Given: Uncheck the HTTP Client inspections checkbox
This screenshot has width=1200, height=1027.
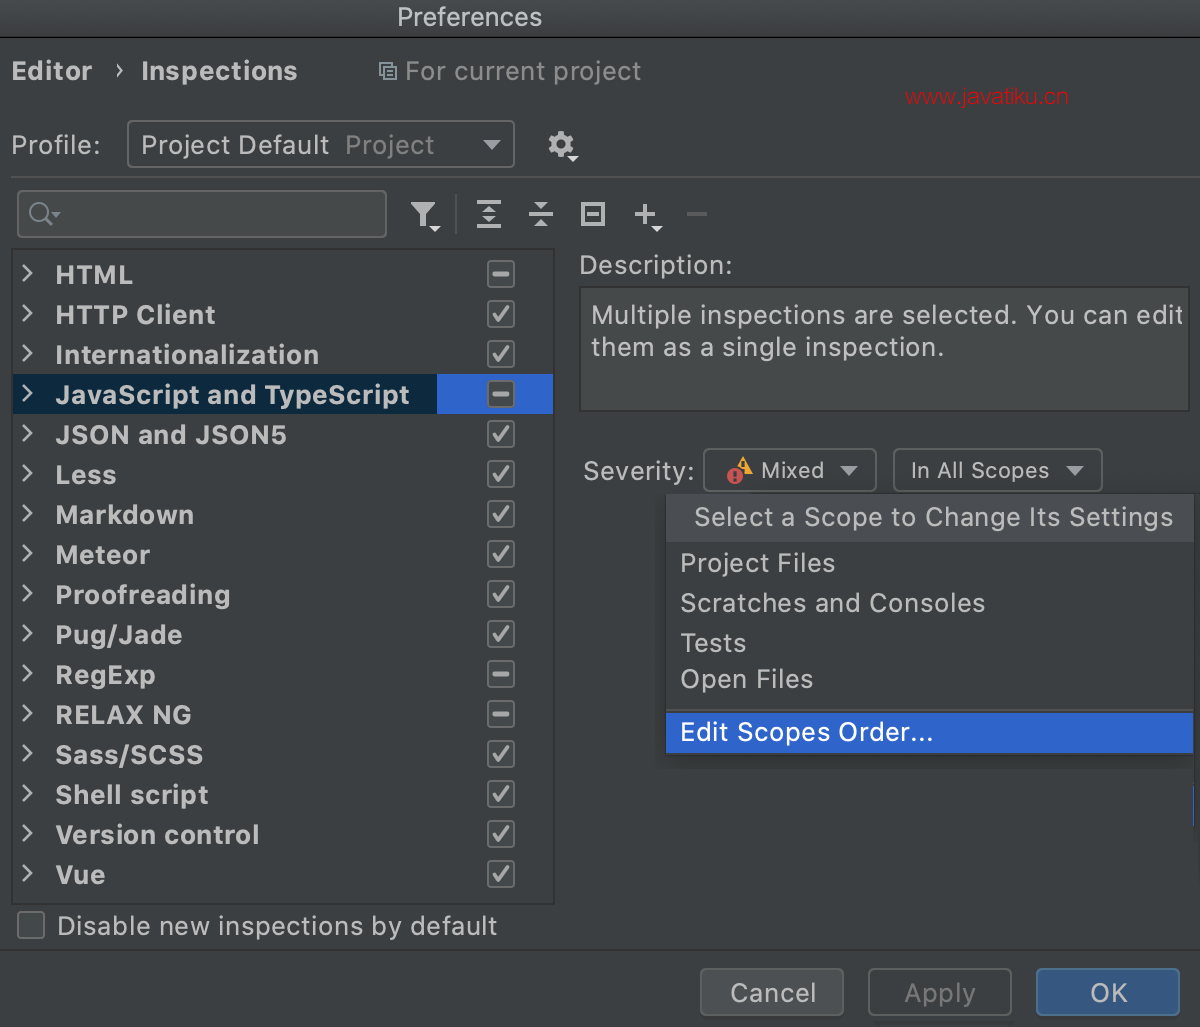Looking at the screenshot, I should tap(500, 314).
